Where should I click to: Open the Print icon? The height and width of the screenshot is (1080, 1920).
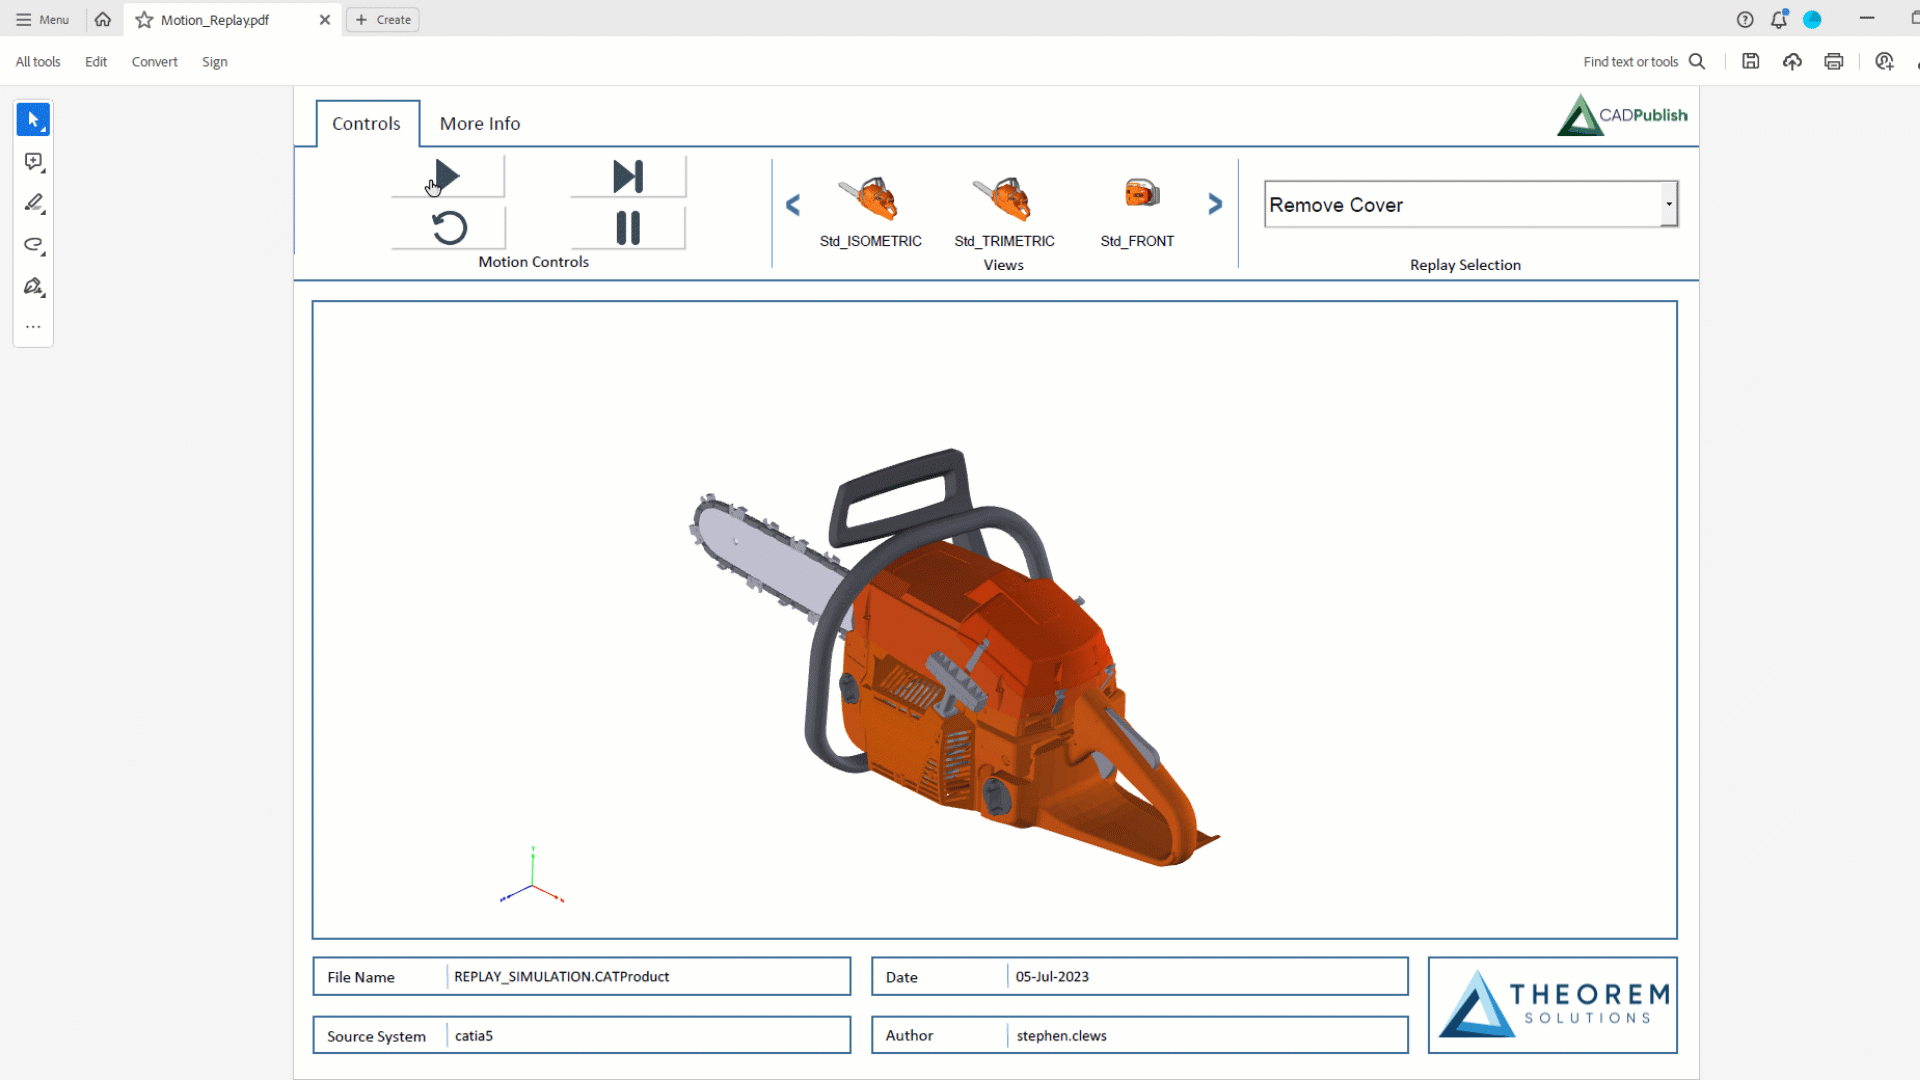click(x=1833, y=61)
